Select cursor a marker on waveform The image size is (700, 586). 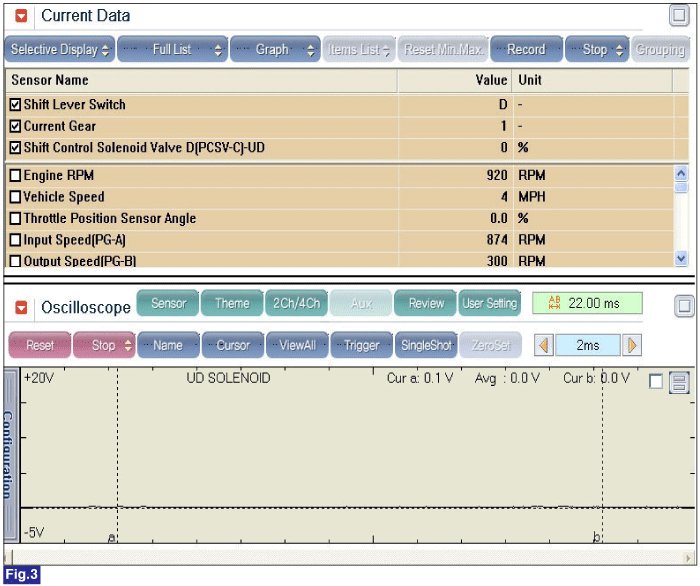tap(112, 537)
